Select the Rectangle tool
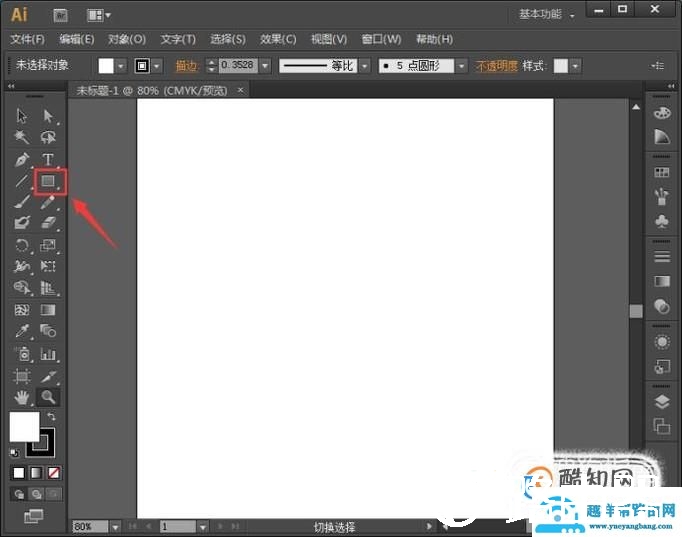Screen dimensions: 682x537 pyautogui.click(x=49, y=181)
